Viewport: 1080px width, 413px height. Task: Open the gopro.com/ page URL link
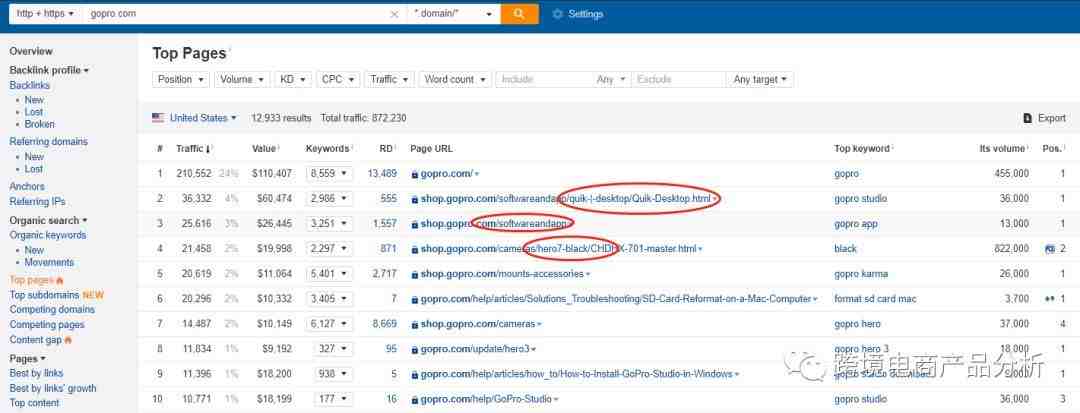pos(446,173)
